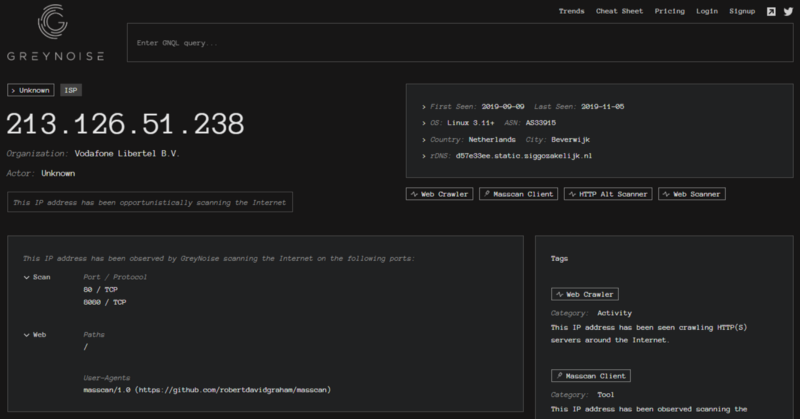Open the external link icon in header
The image size is (800, 419).
click(x=771, y=11)
